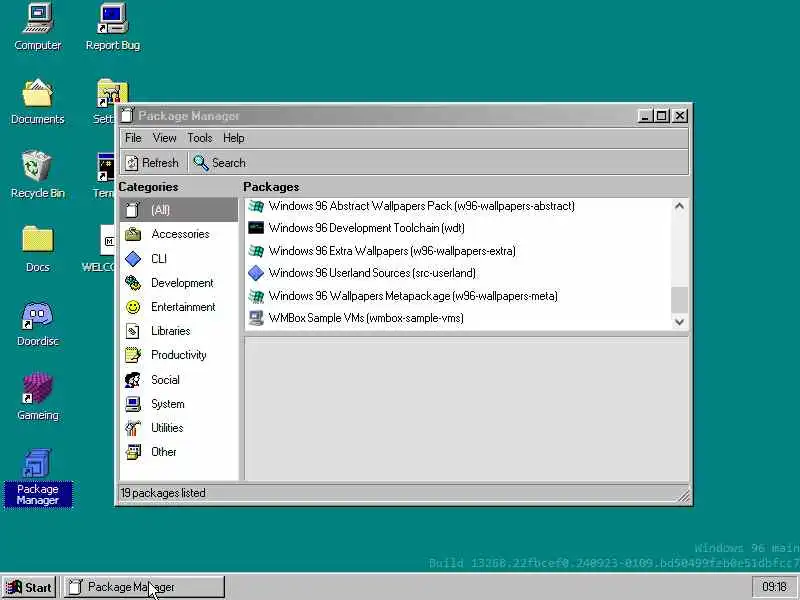Click the Libraries category label
The width and height of the screenshot is (800, 600).
(170, 331)
